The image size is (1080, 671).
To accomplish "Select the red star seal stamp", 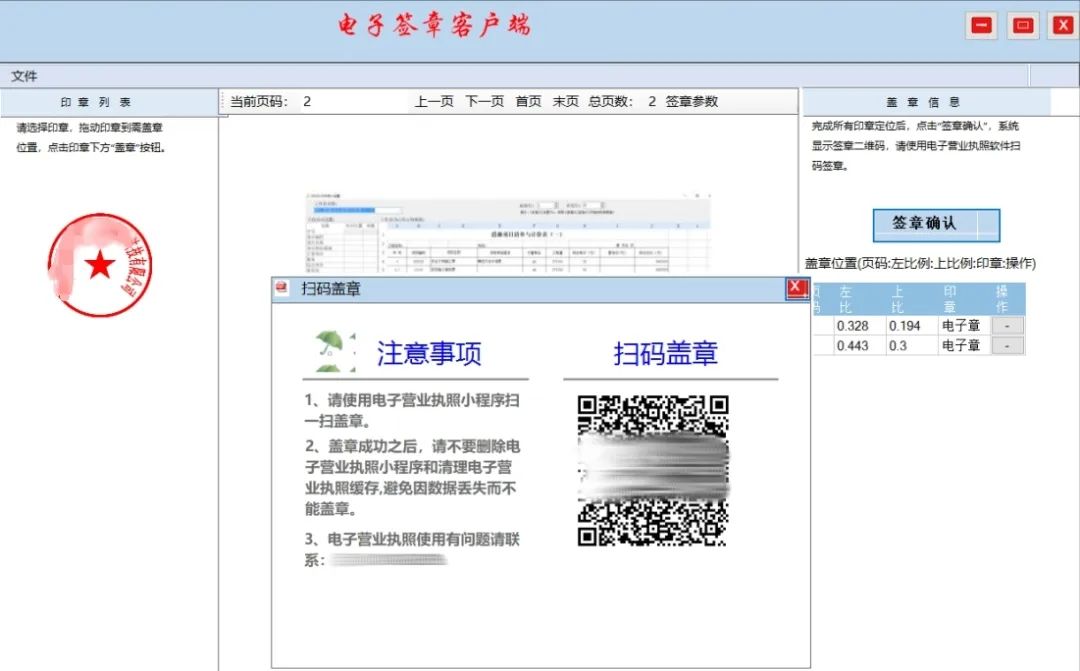I will 99,265.
